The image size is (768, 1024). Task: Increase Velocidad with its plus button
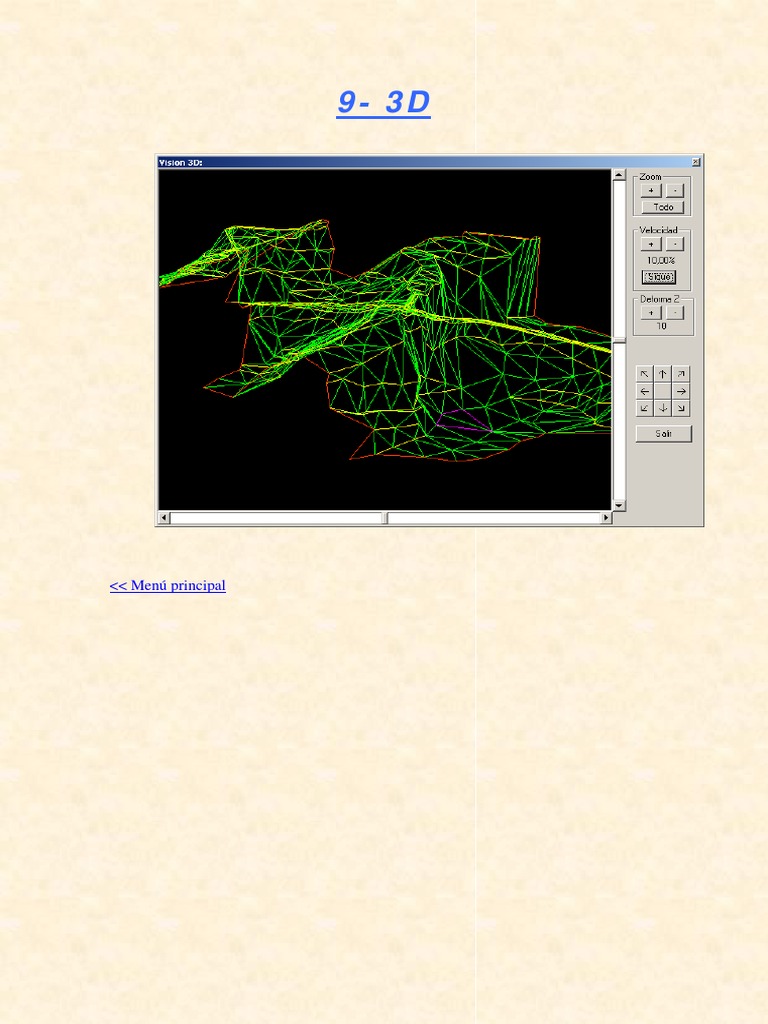pyautogui.click(x=650, y=244)
